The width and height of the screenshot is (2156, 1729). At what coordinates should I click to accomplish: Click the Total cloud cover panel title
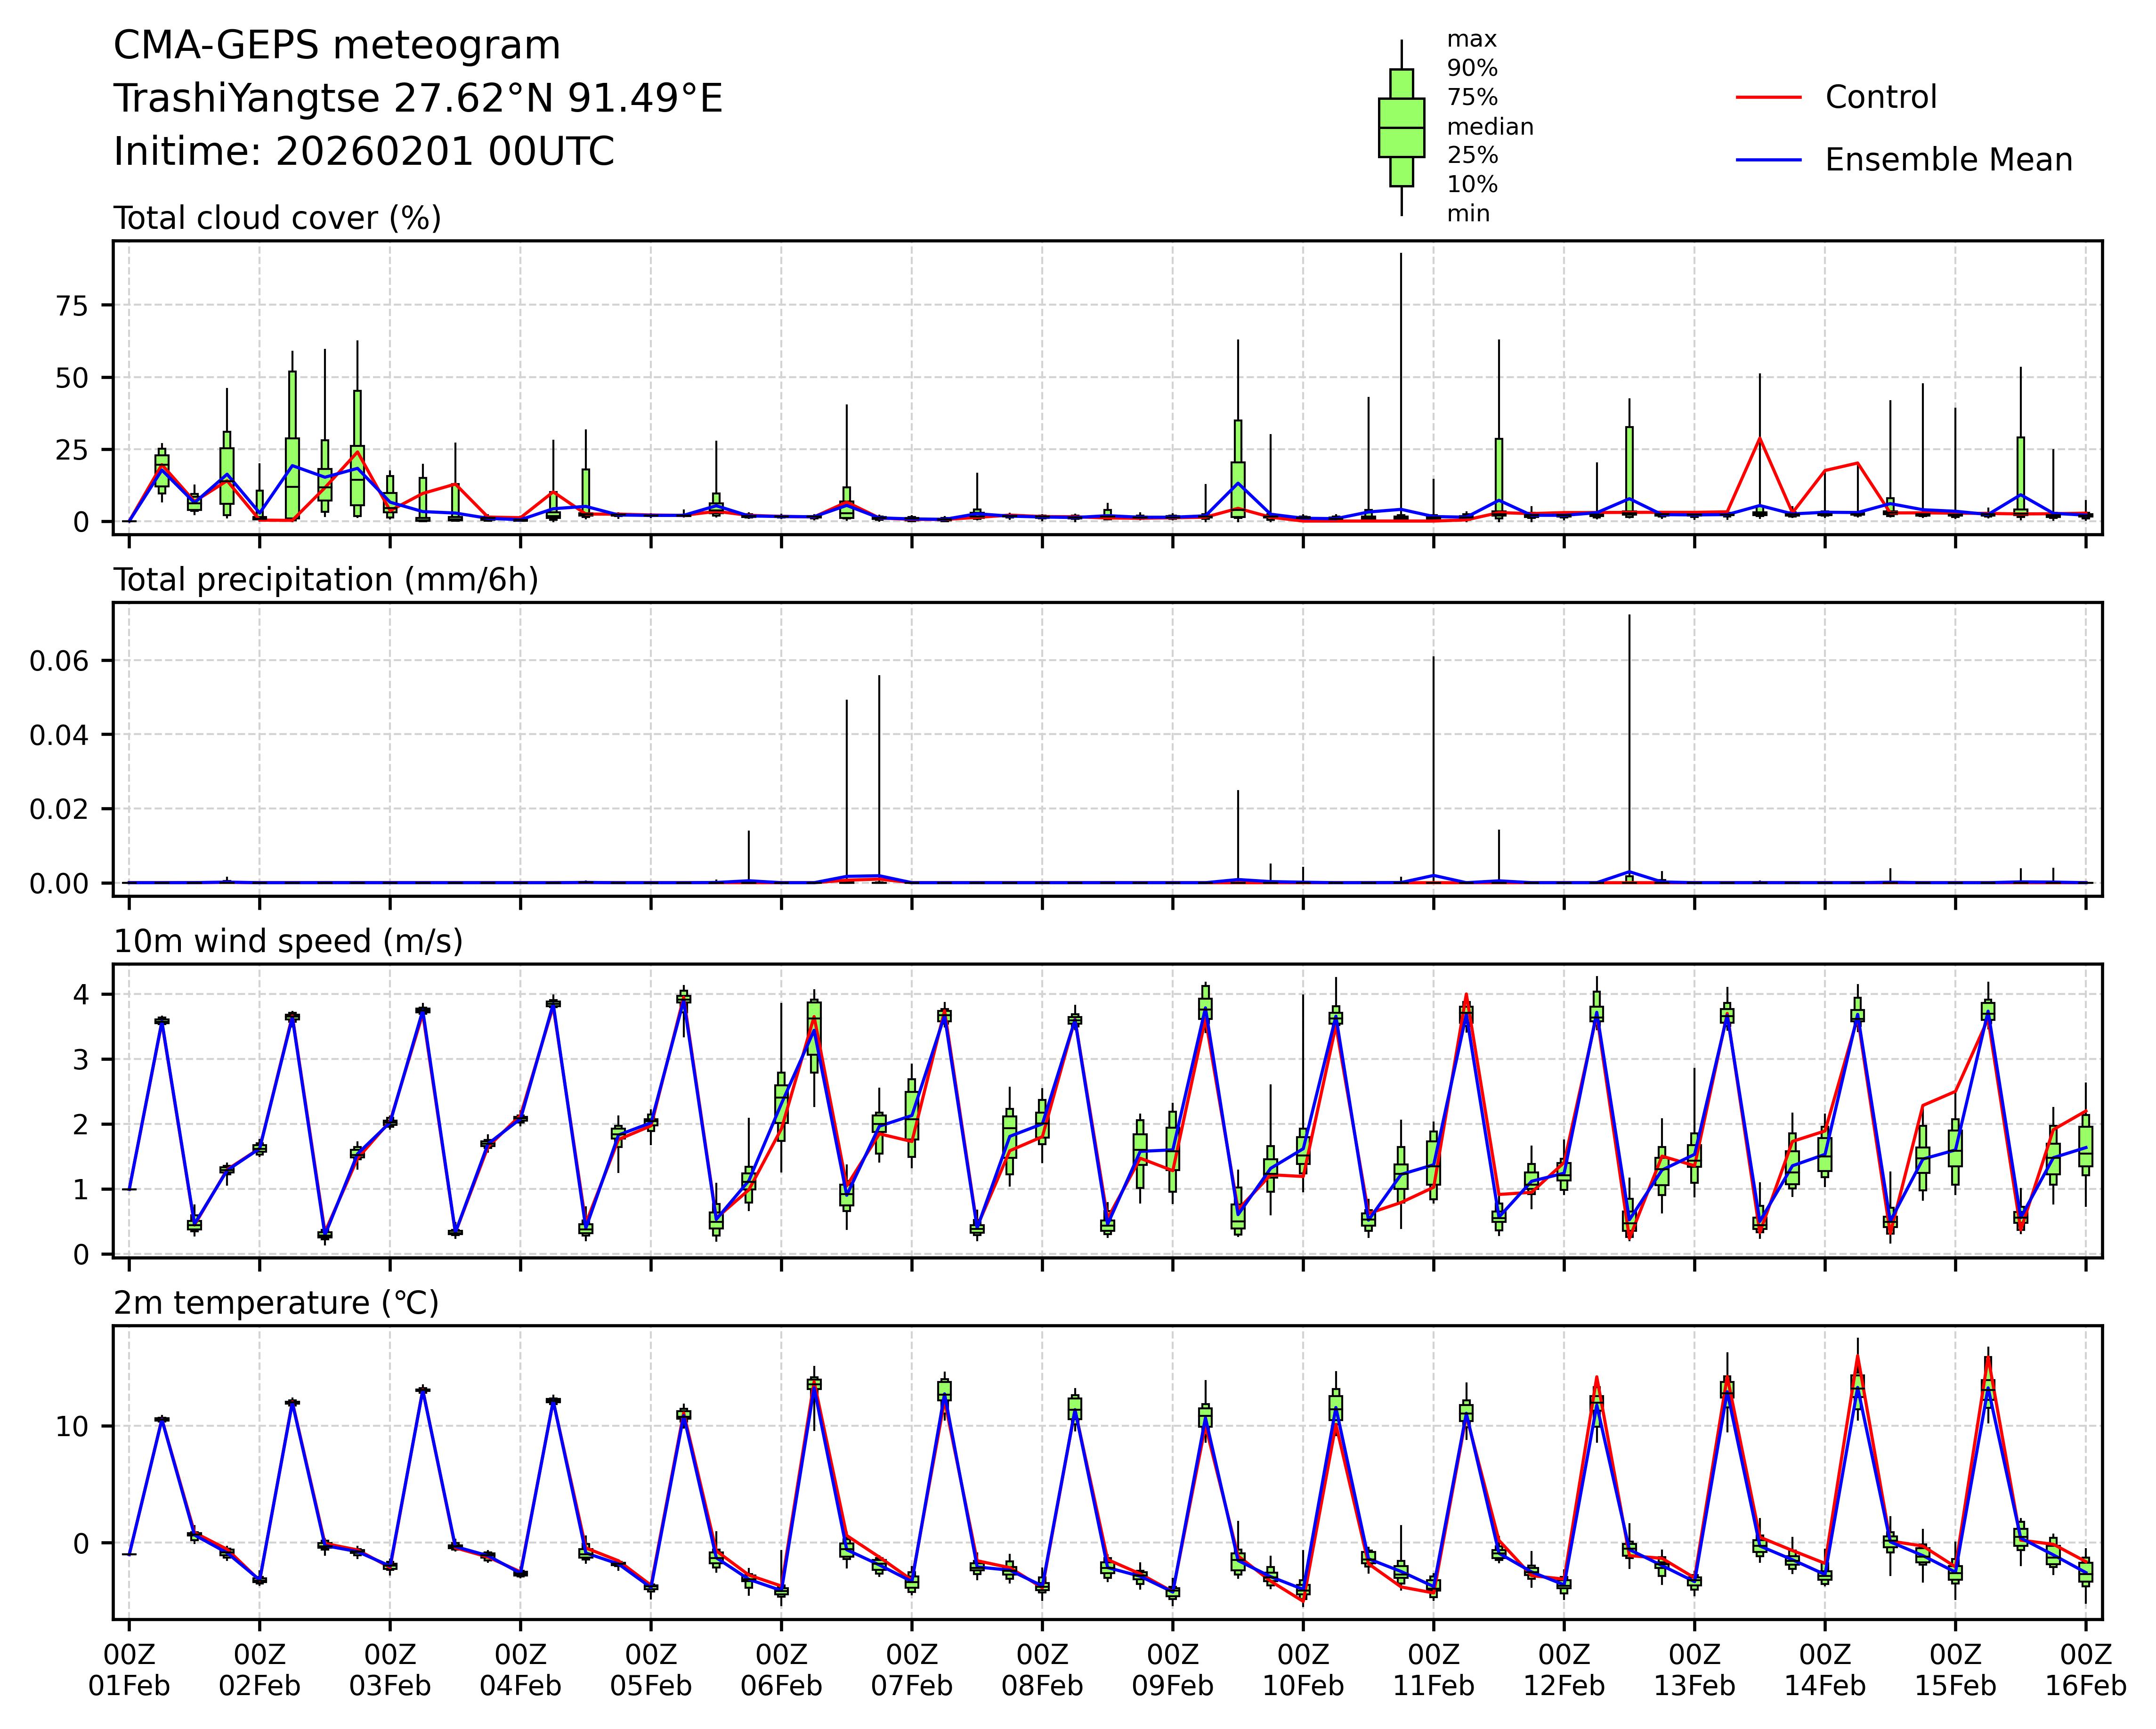(x=277, y=218)
